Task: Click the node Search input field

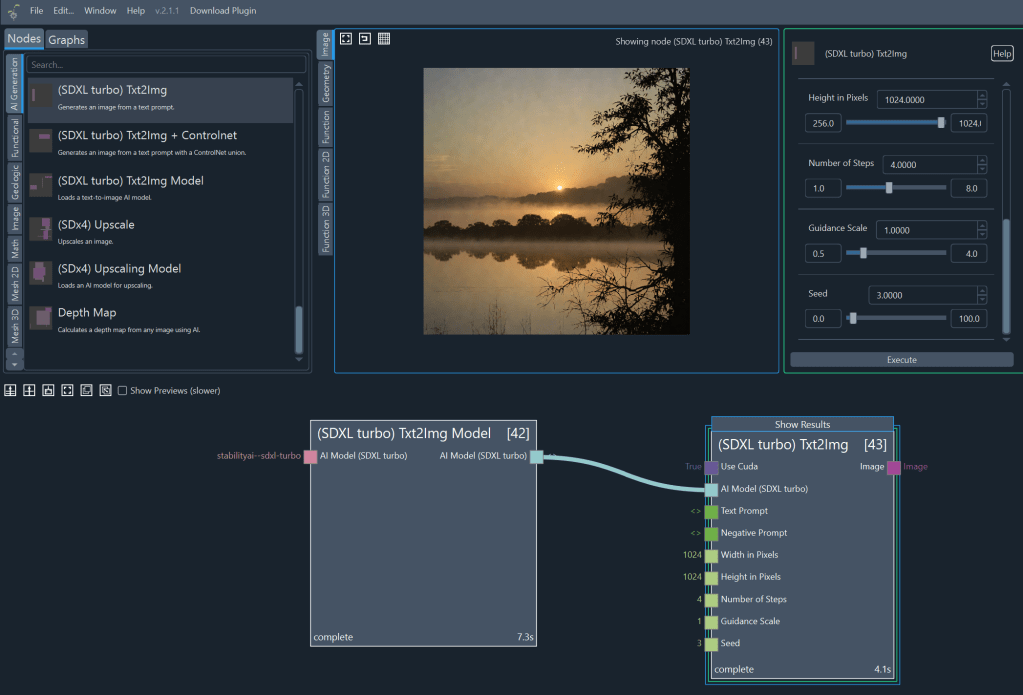Action: tap(166, 65)
